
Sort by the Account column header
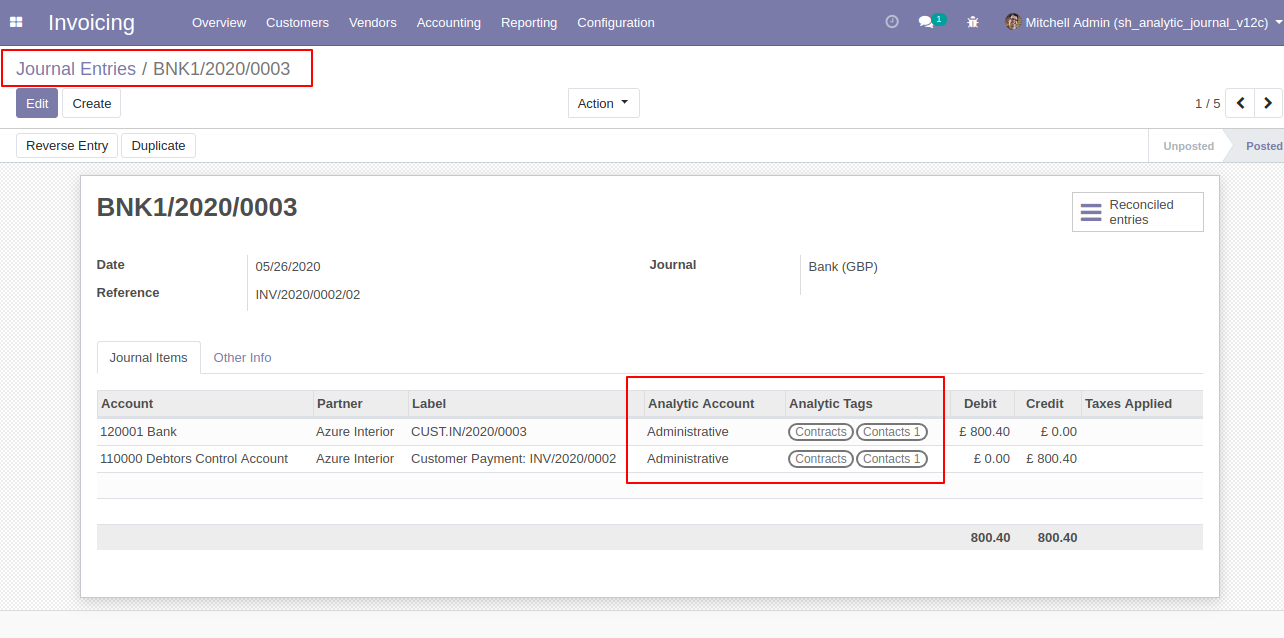pos(205,404)
